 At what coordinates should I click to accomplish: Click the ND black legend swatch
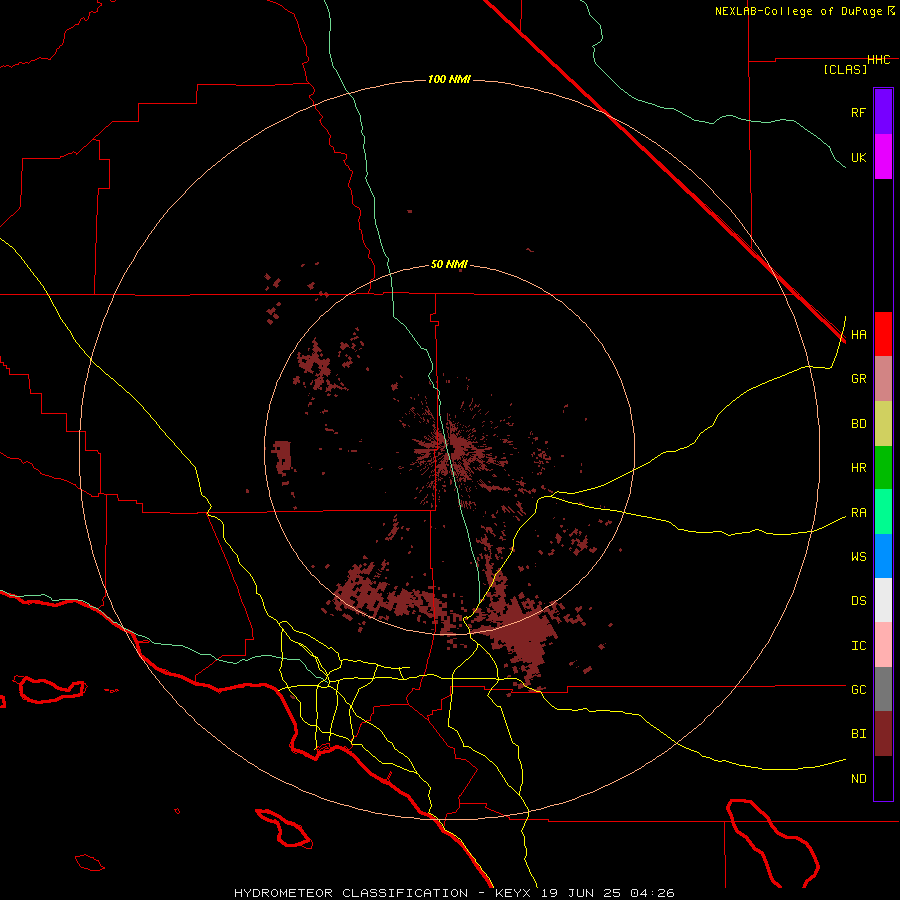(883, 778)
